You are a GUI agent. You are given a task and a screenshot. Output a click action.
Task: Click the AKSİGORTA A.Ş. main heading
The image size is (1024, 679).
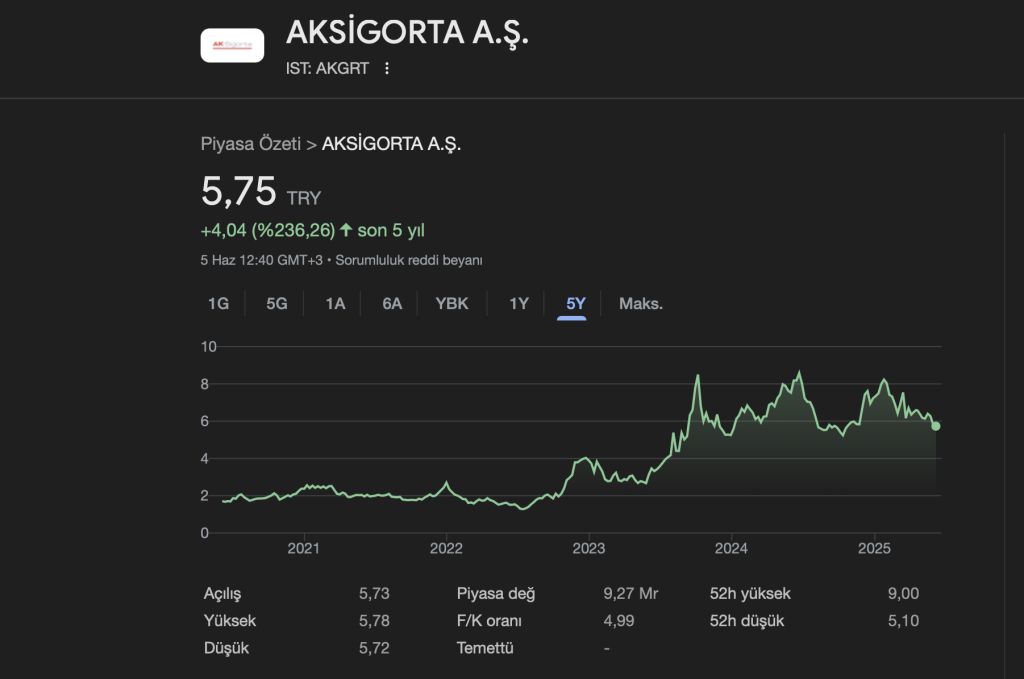(x=407, y=33)
